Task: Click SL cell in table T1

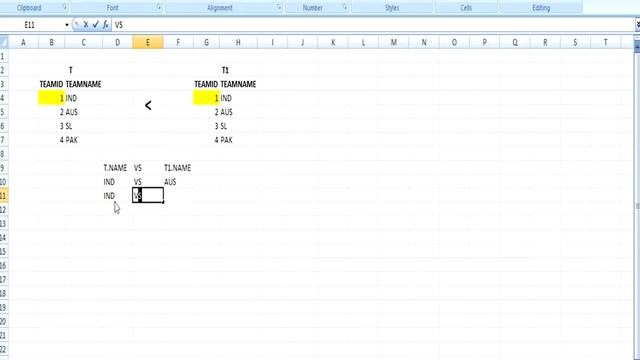Action: coord(238,126)
